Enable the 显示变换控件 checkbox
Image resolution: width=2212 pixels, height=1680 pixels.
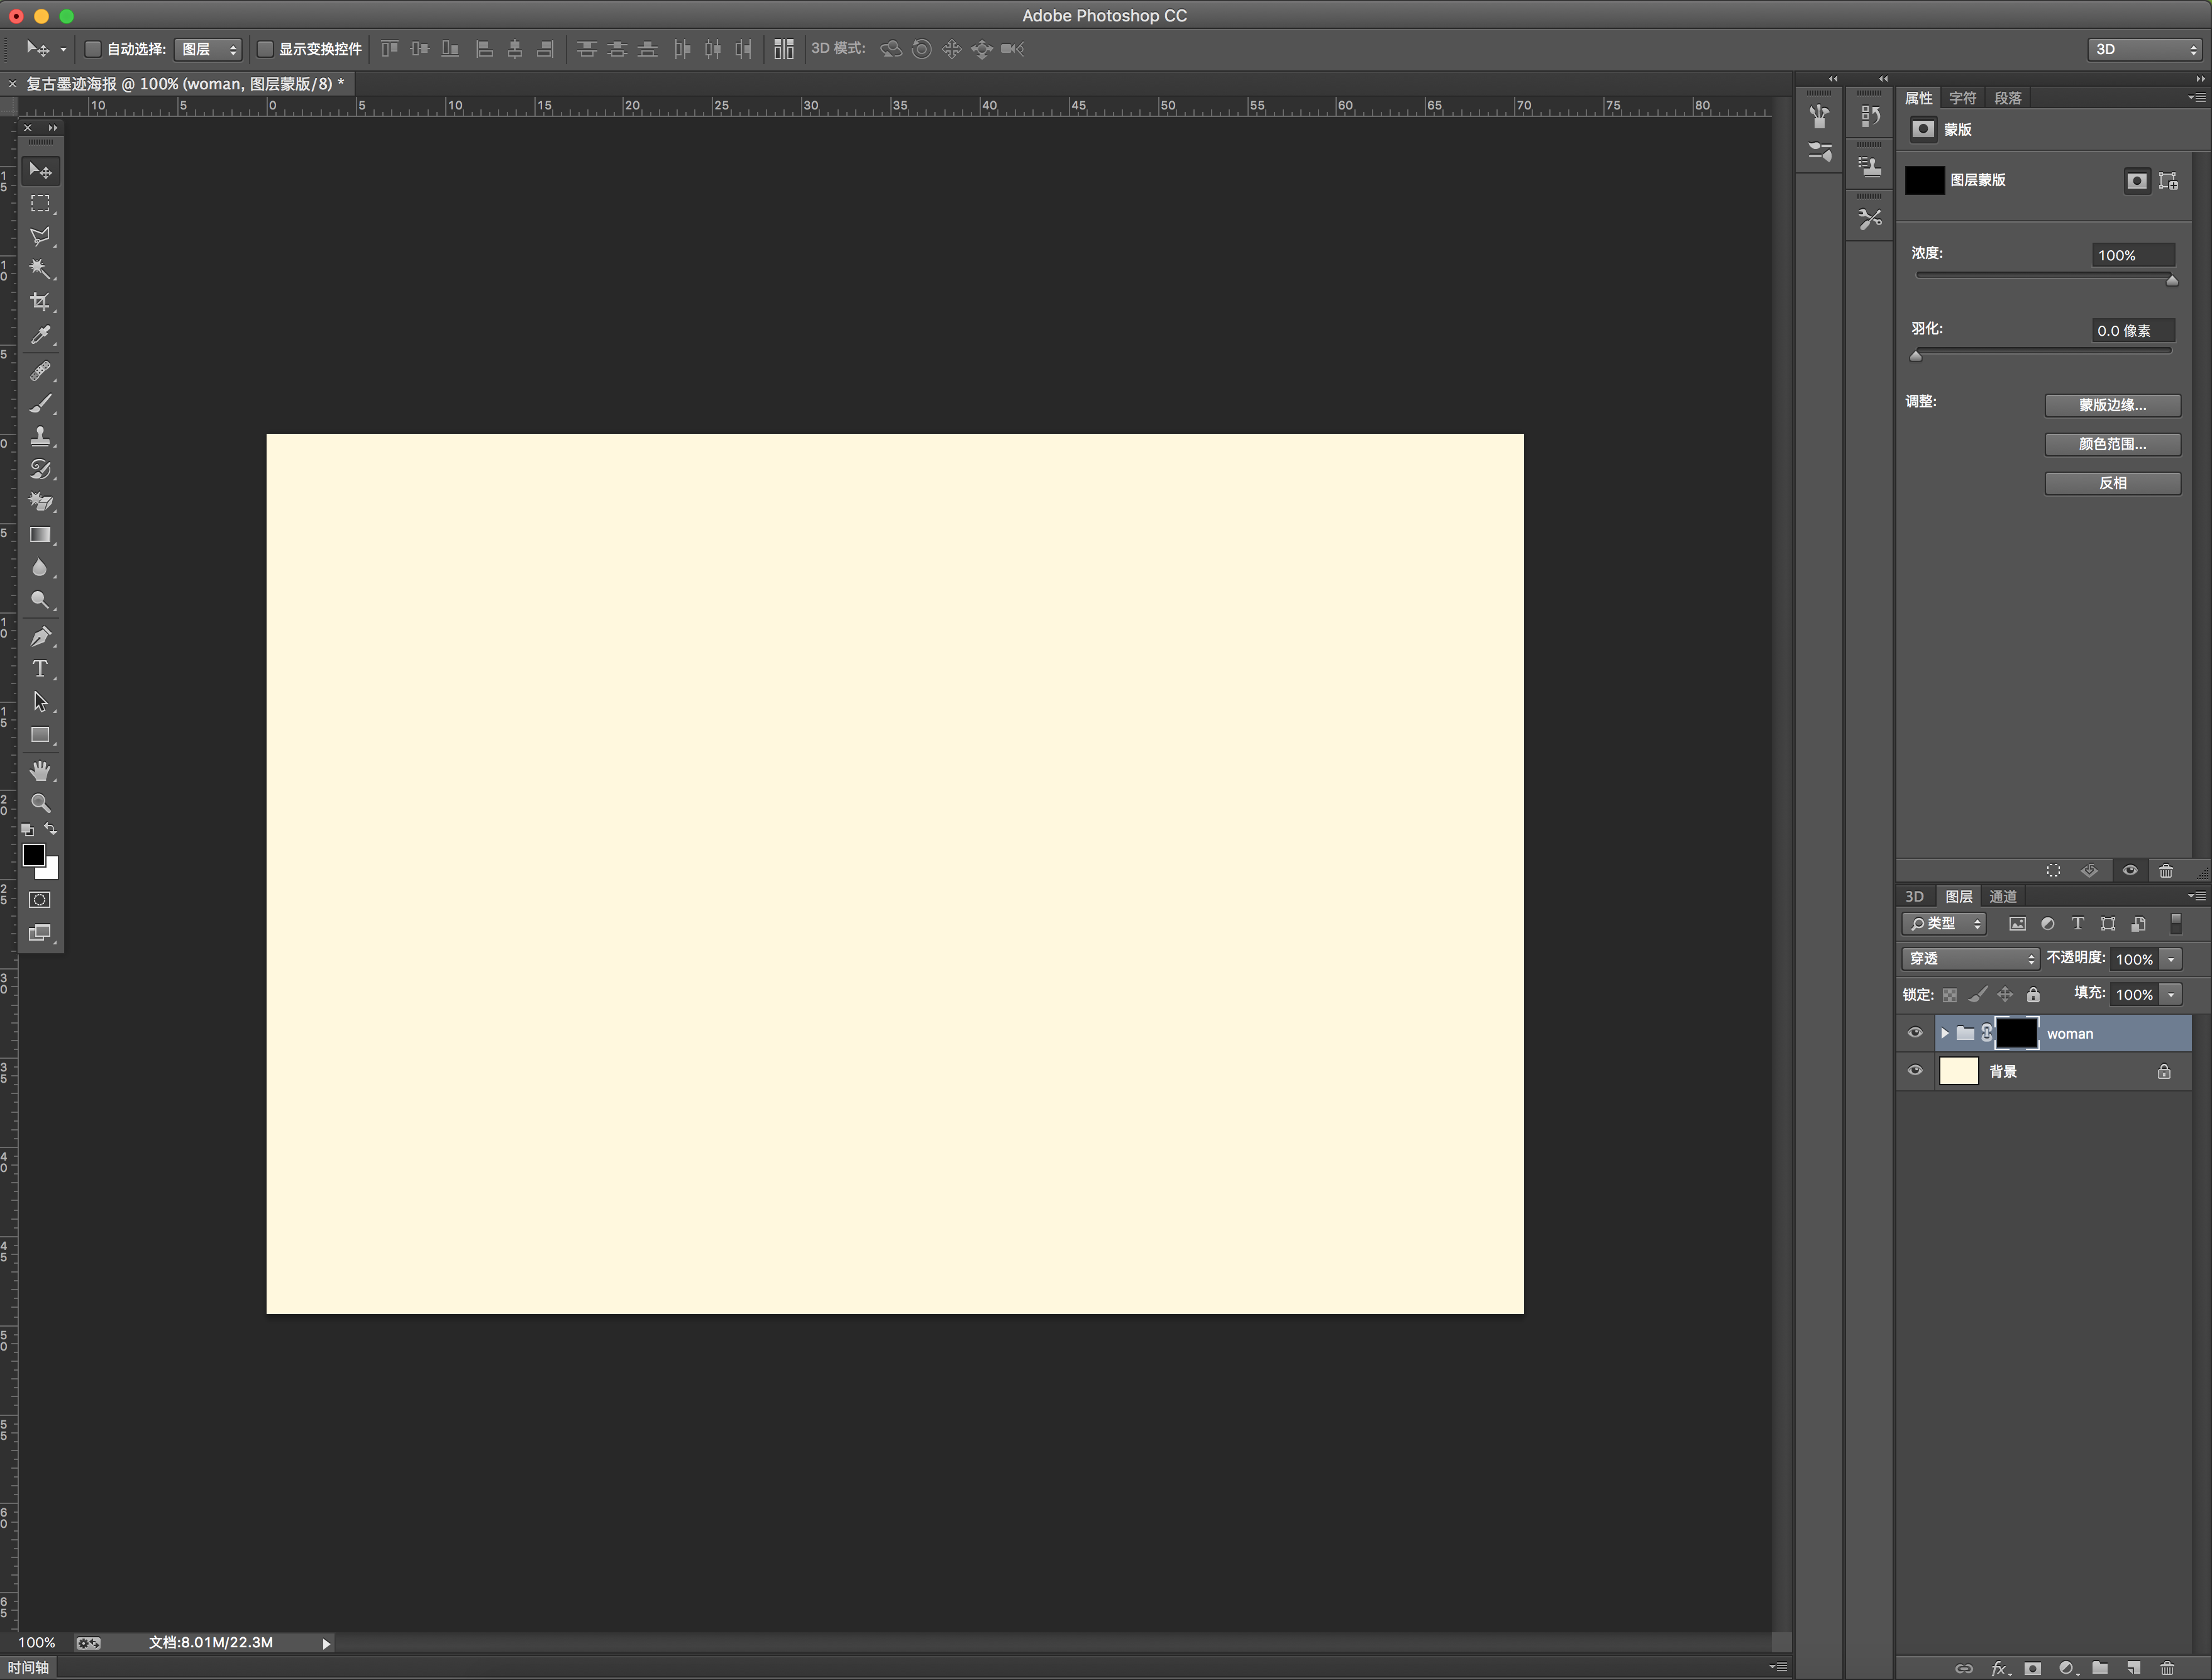tap(265, 49)
